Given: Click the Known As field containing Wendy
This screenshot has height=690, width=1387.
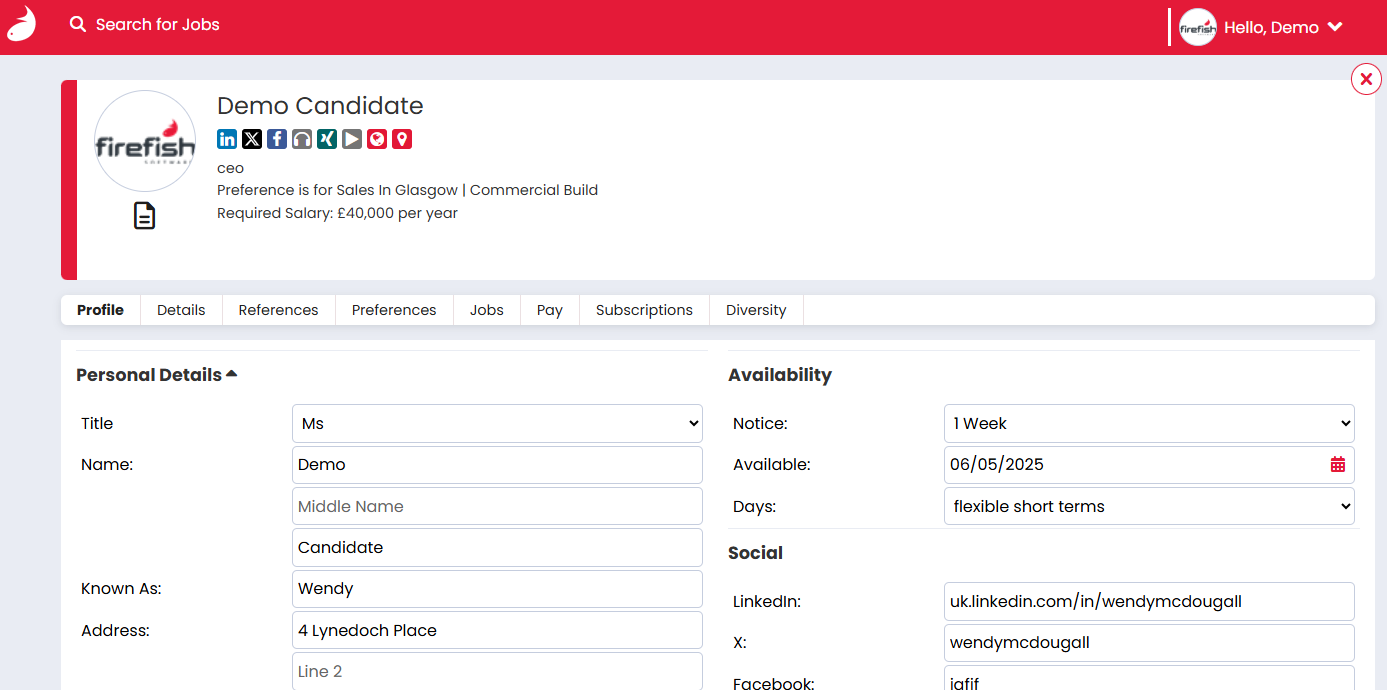Looking at the screenshot, I should point(497,588).
